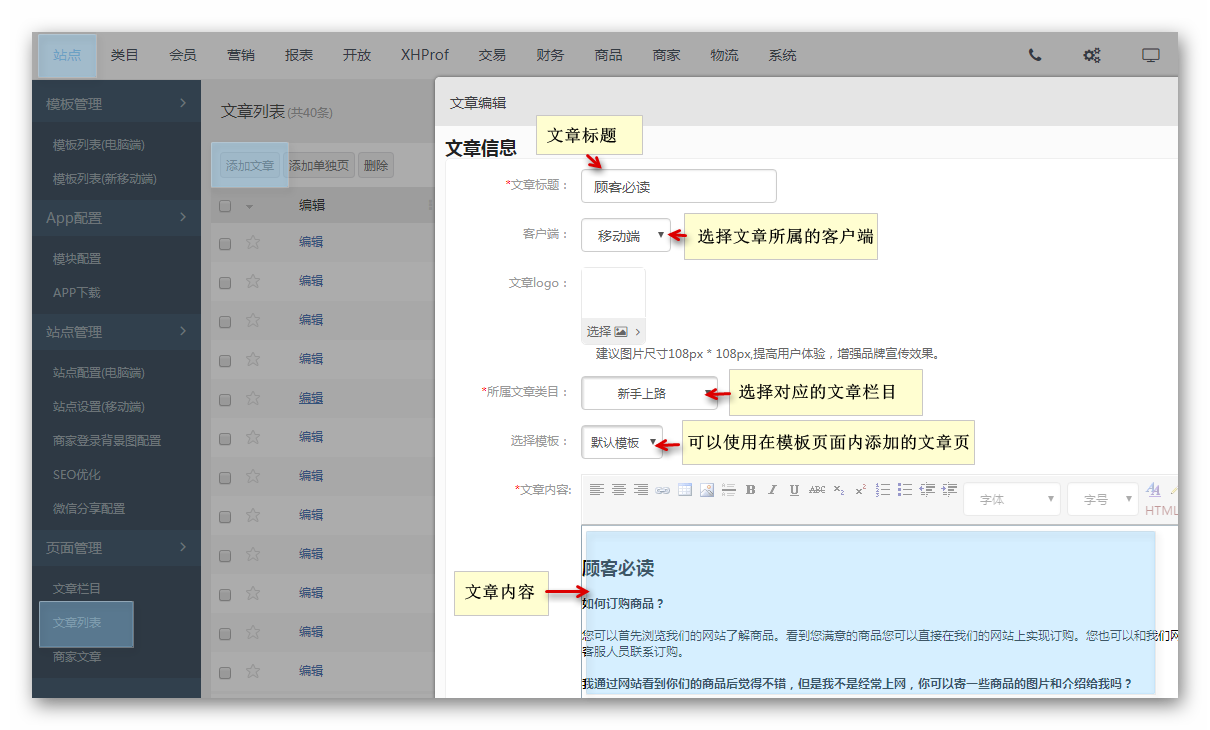The width and height of the screenshot is (1210, 730).
Task: Open the 营销 top menu
Action: click(x=241, y=55)
